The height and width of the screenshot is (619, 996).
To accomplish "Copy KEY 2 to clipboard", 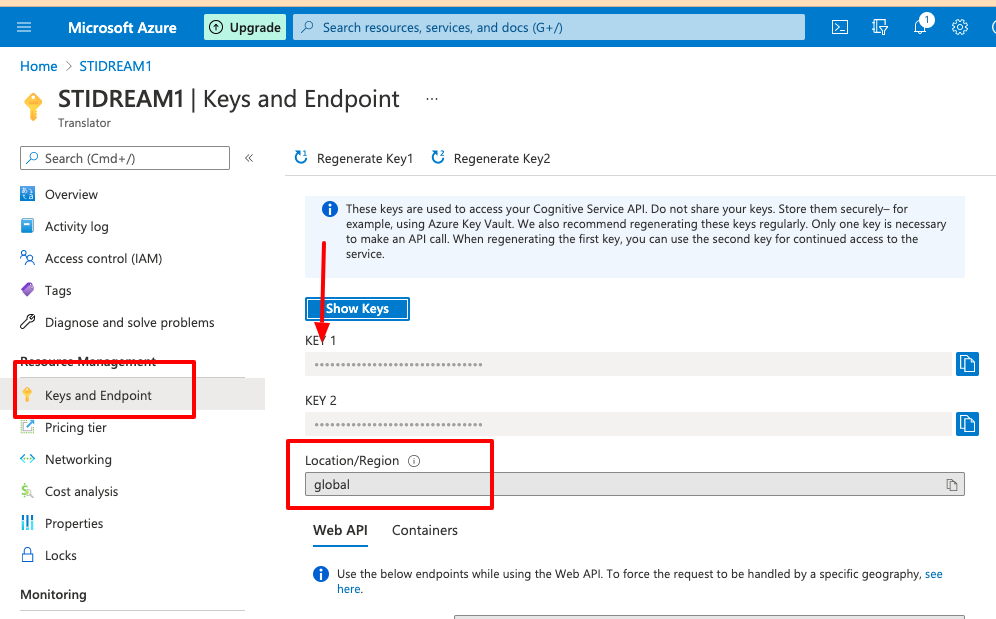I will pyautogui.click(x=967, y=424).
